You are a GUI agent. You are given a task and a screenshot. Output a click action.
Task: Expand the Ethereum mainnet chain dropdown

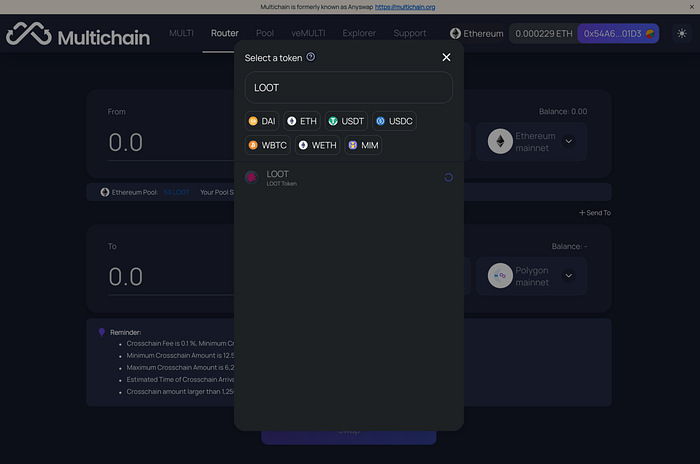[568, 142]
